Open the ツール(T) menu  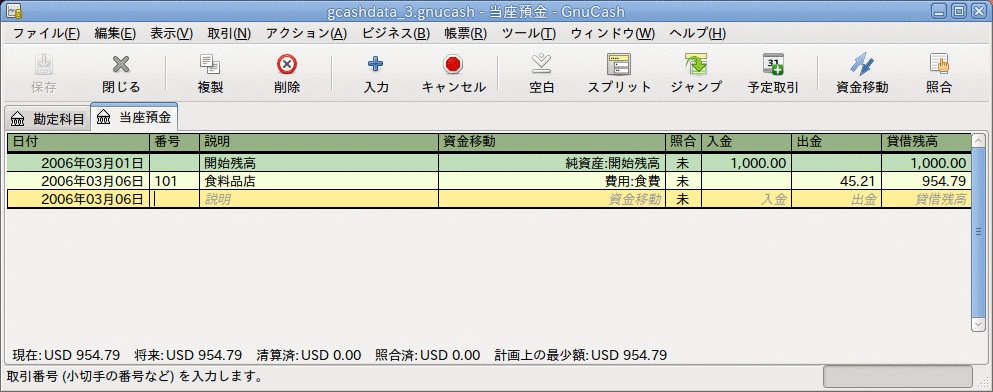[529, 34]
